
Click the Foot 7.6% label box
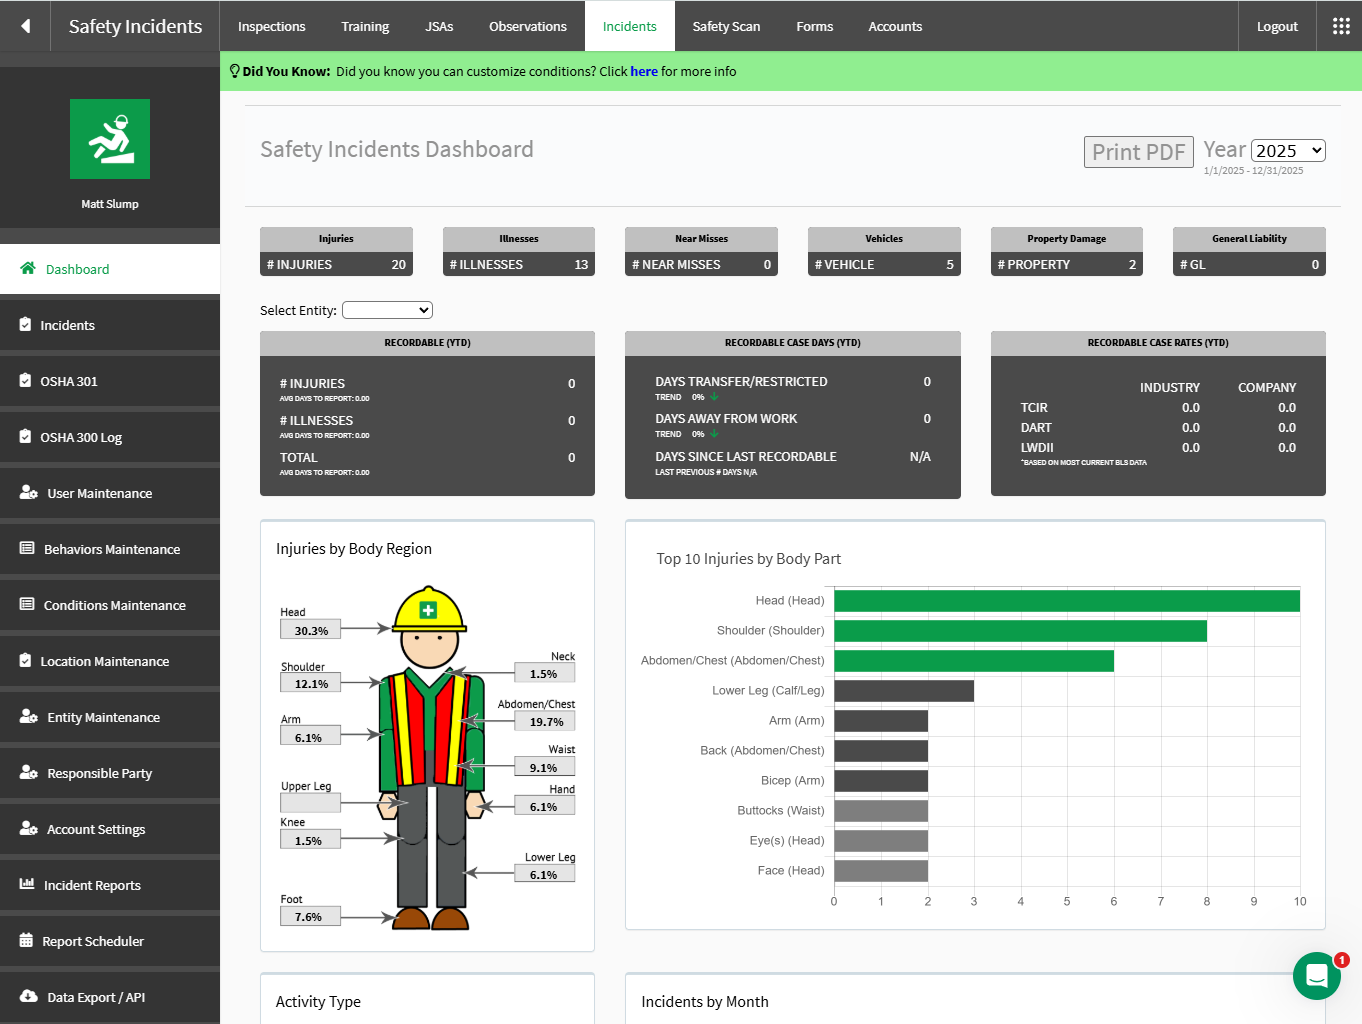[x=308, y=916]
